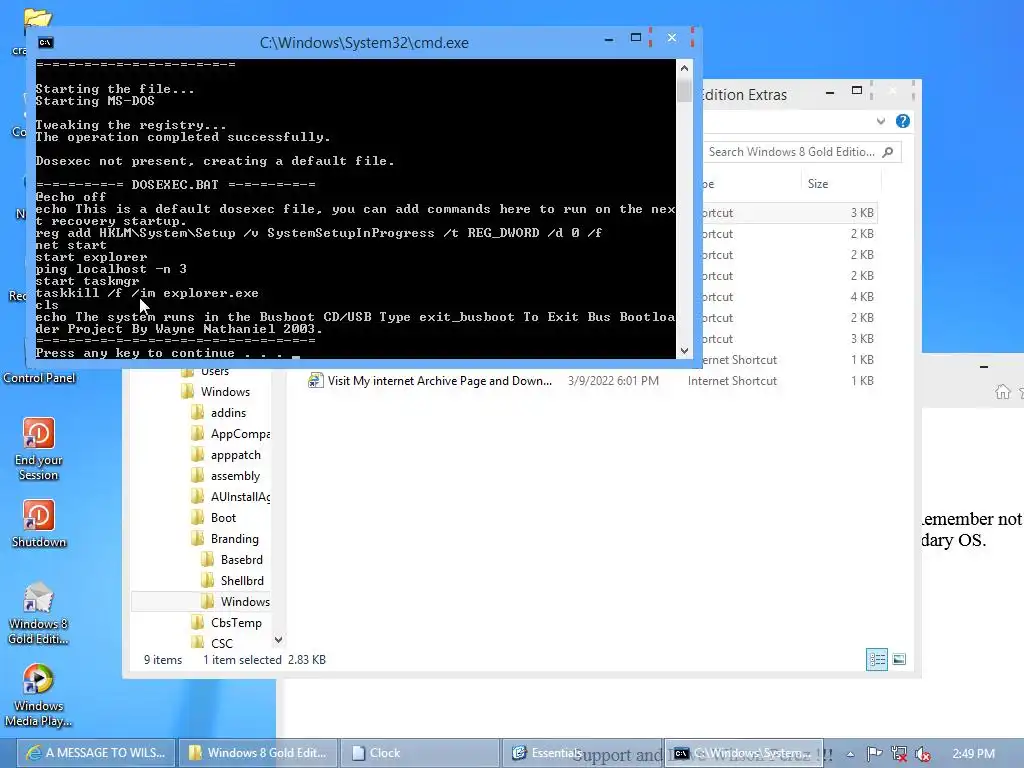The image size is (1024, 768).
Task: Click the 4 KB size cell
Action: (x=862, y=296)
